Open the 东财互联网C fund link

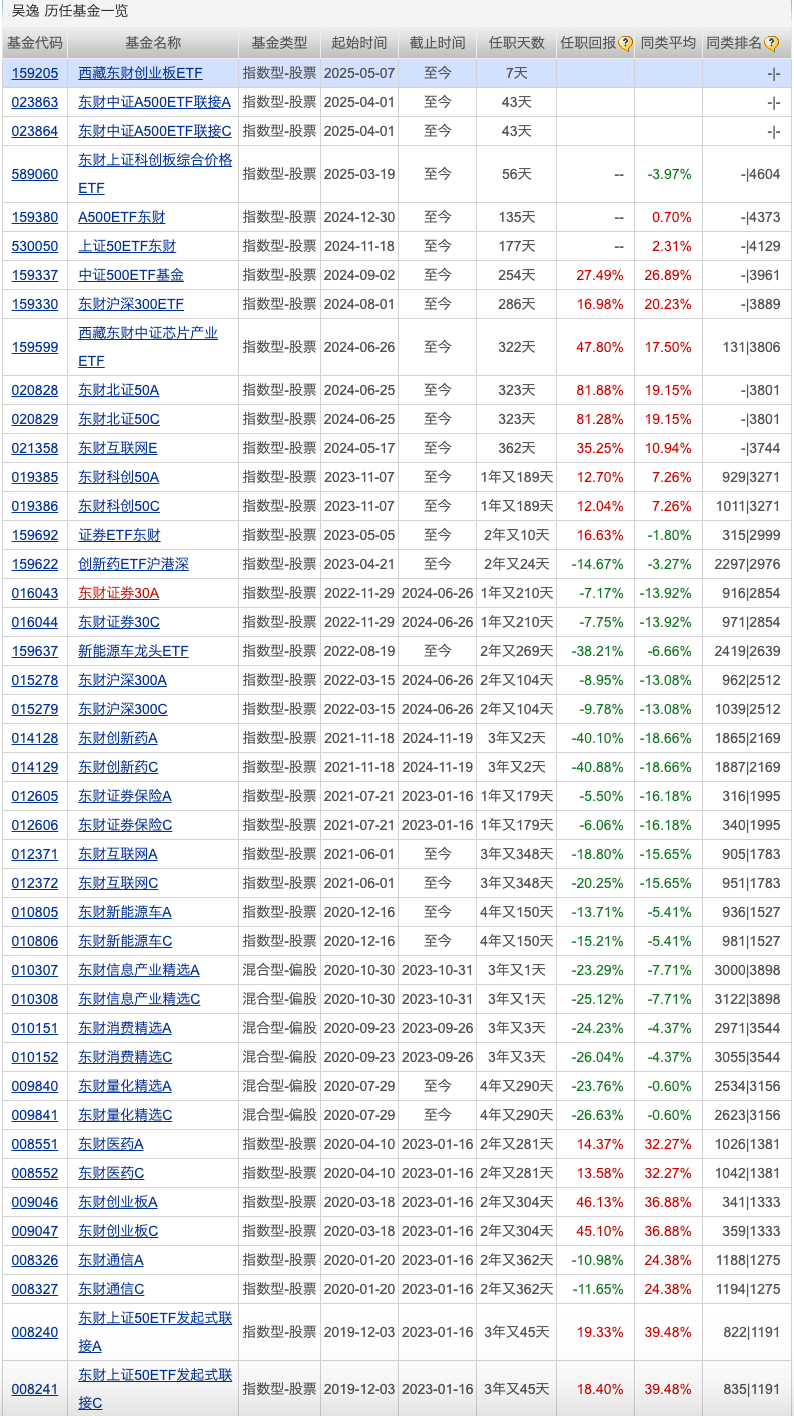pos(118,883)
